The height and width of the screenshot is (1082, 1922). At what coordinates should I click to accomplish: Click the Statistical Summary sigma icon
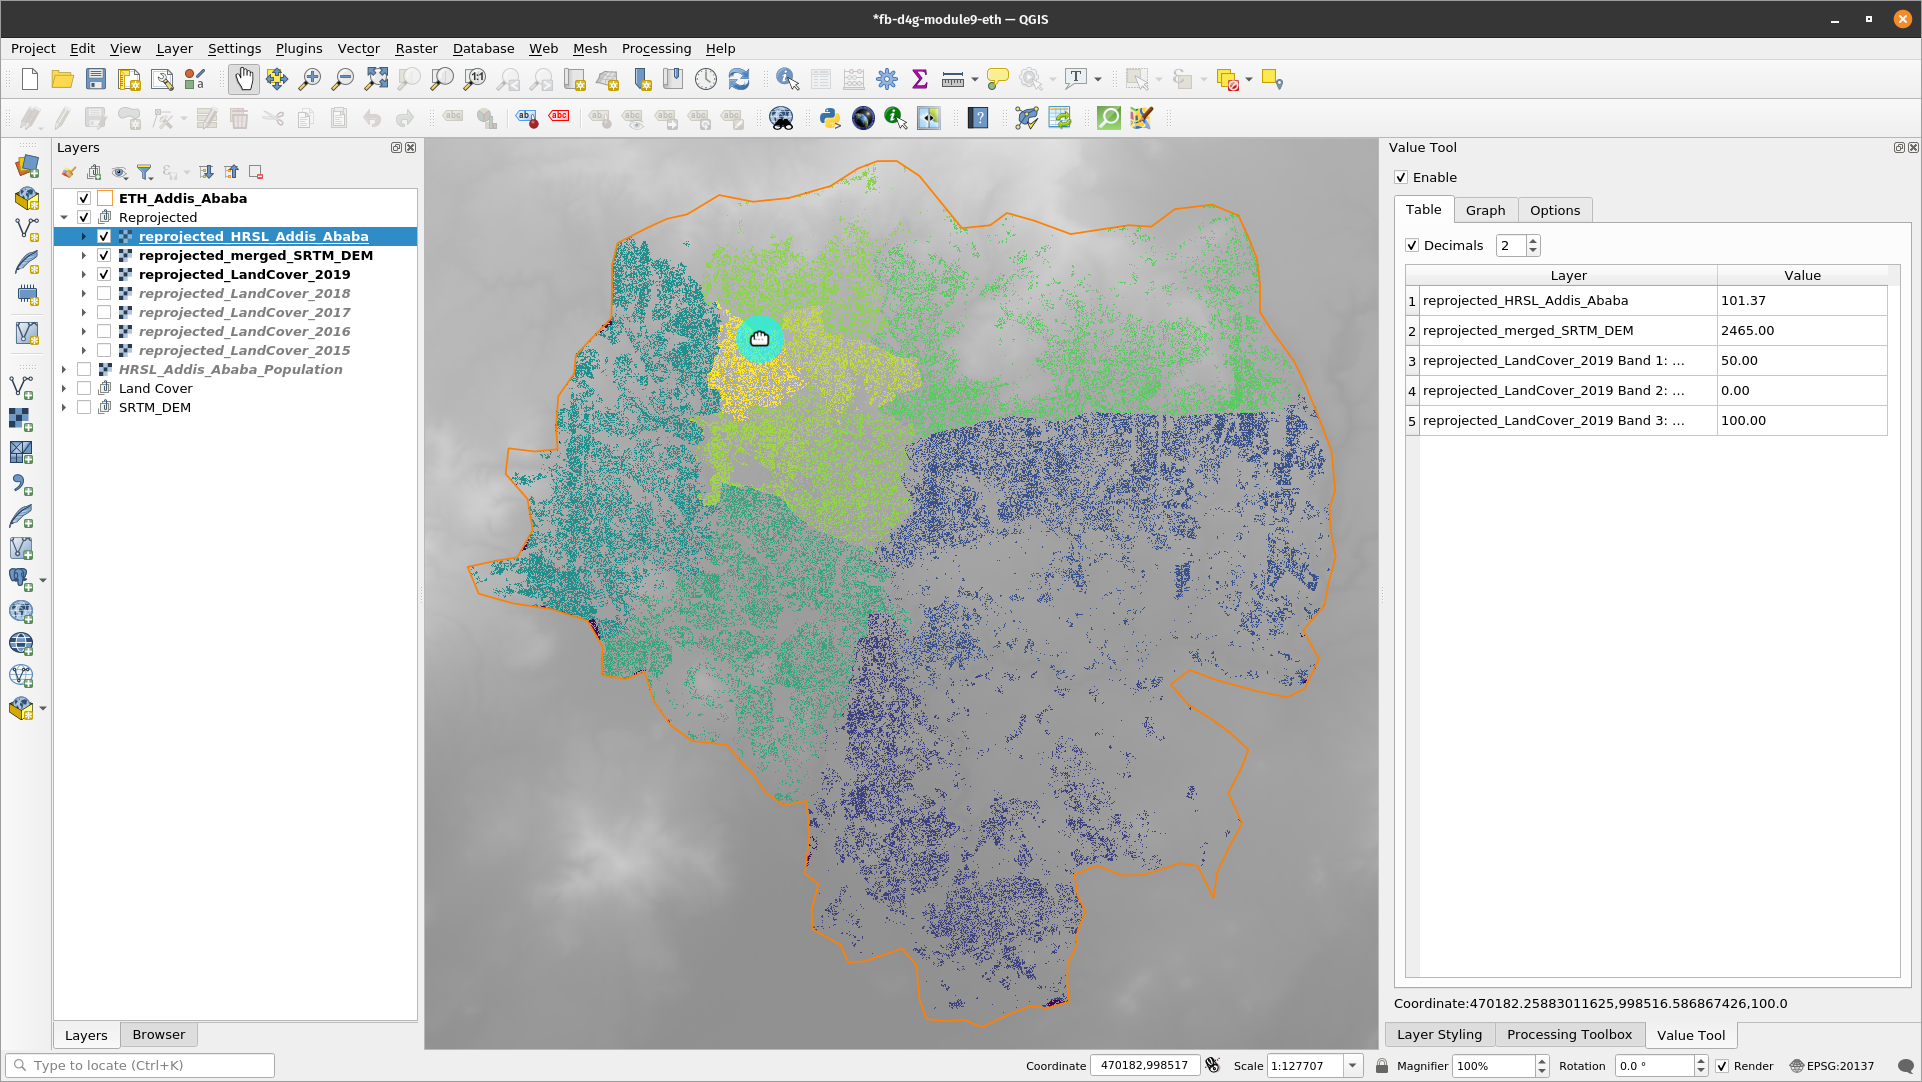click(920, 80)
